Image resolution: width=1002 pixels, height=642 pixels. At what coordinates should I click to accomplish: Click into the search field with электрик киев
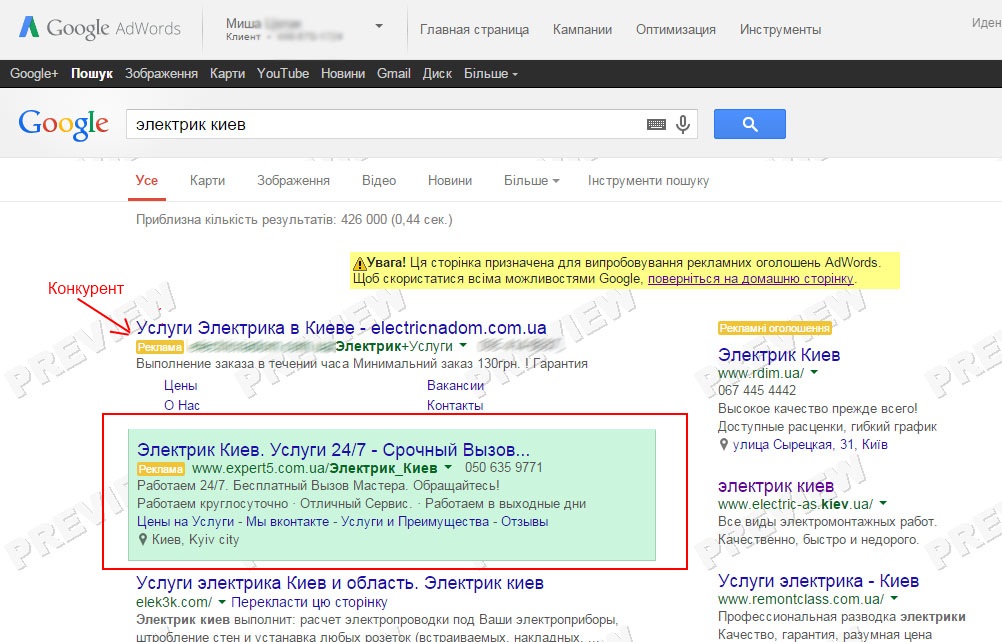383,125
